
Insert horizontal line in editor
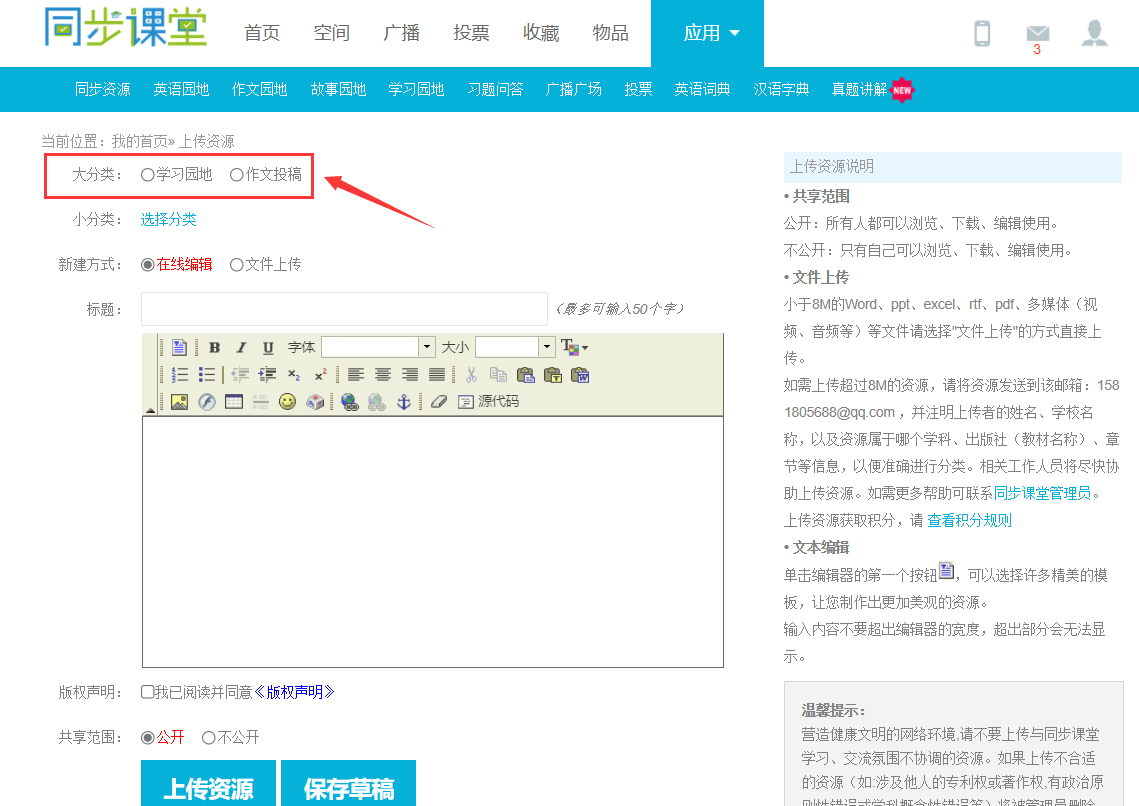[261, 402]
